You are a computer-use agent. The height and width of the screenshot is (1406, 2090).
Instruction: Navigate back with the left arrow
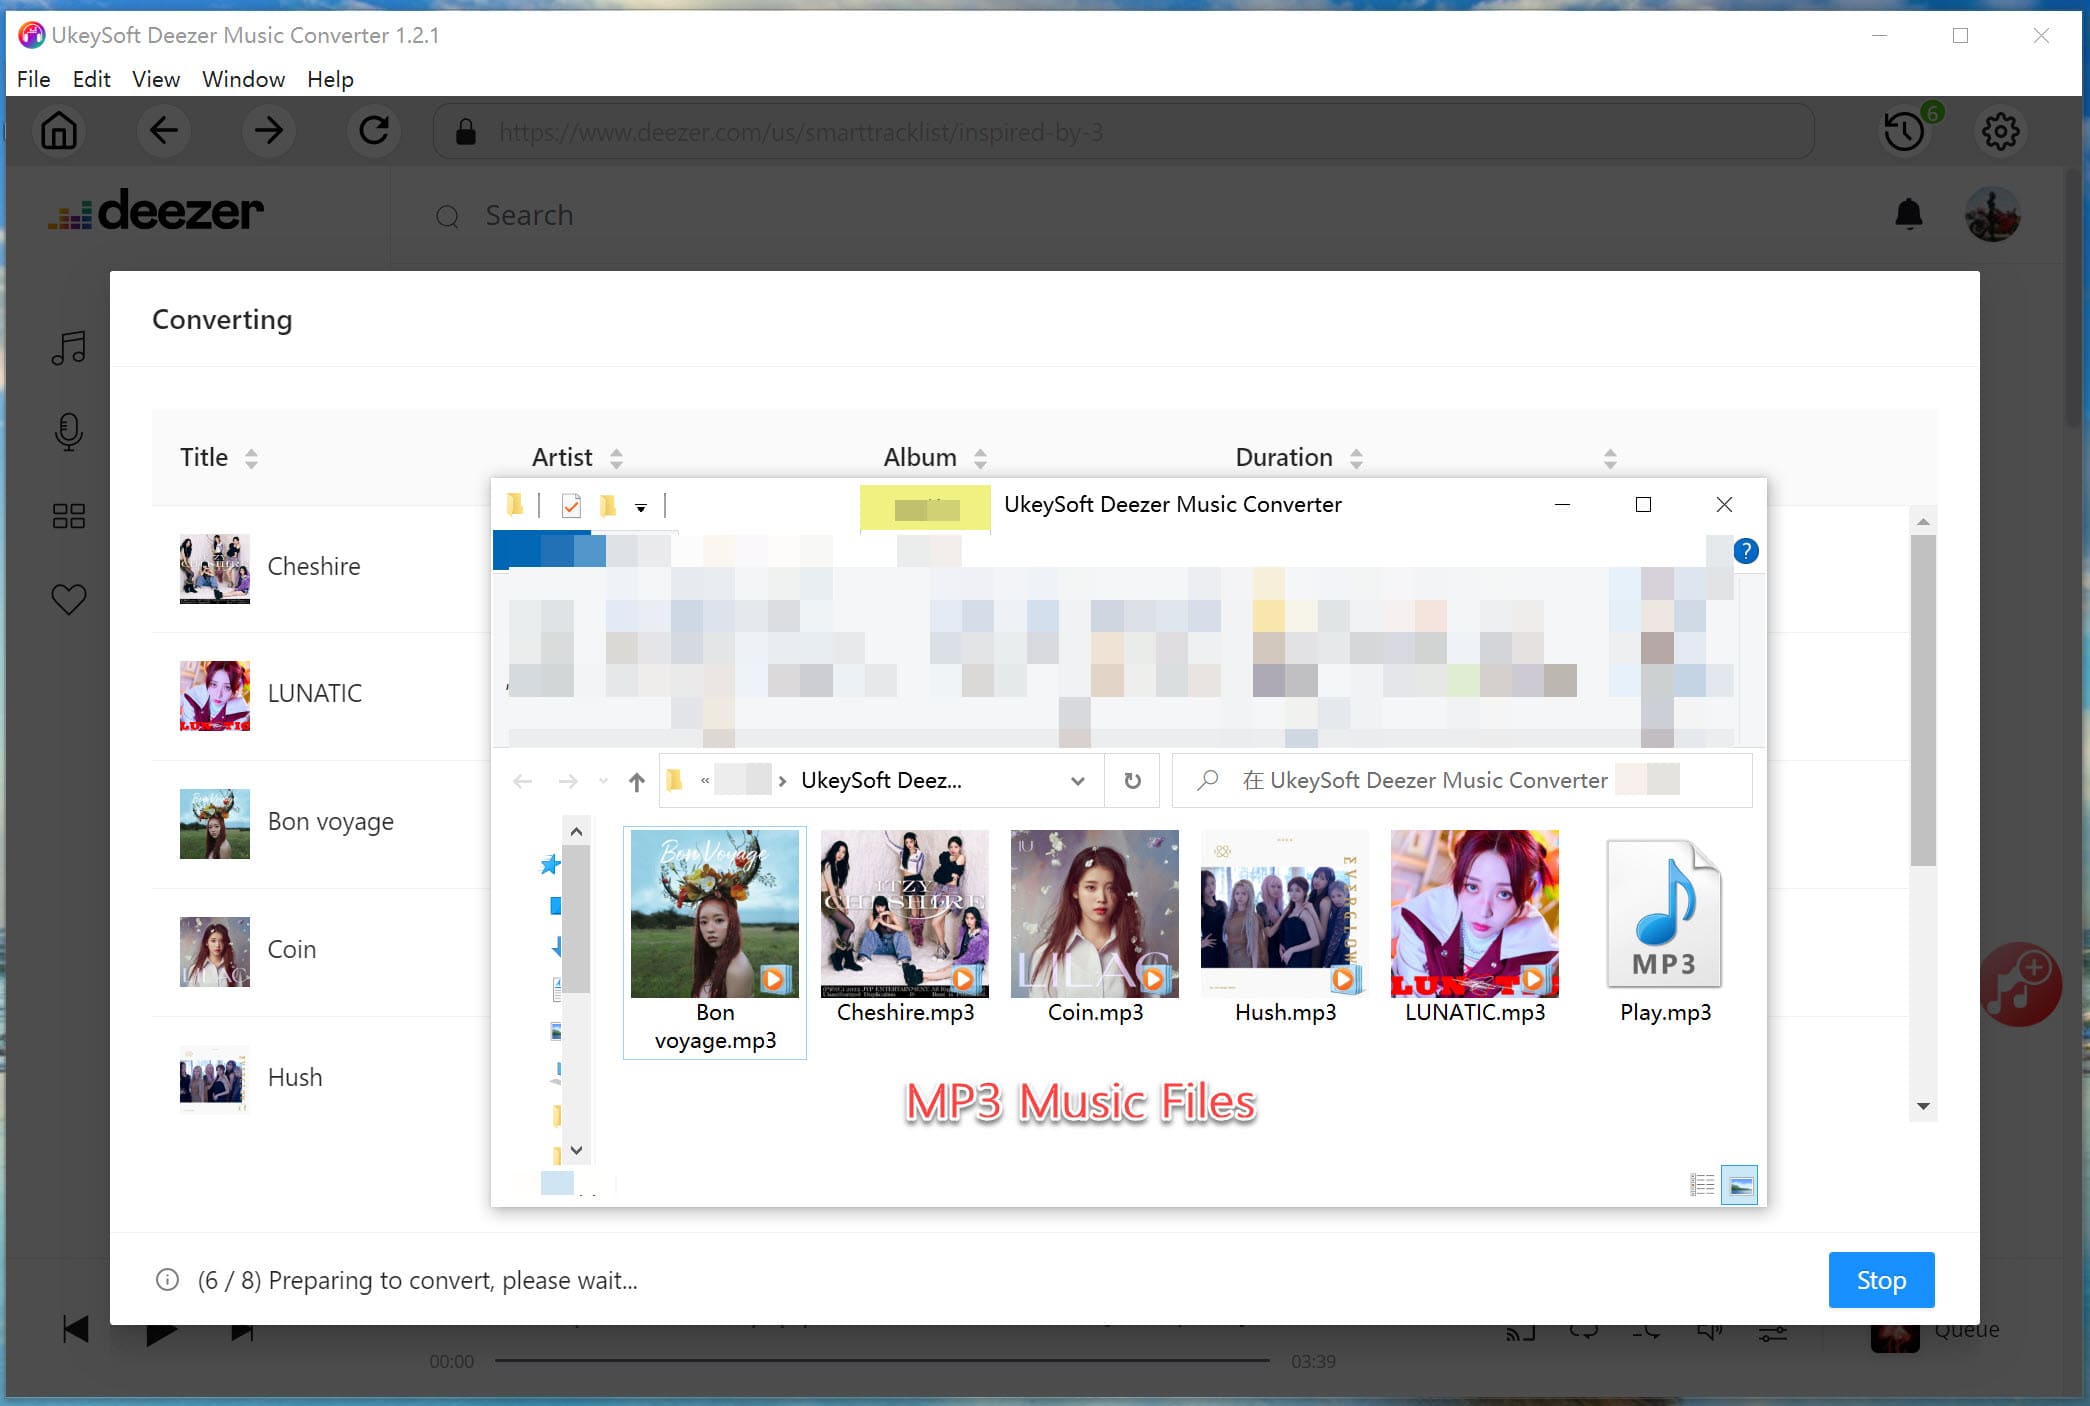tap(163, 131)
